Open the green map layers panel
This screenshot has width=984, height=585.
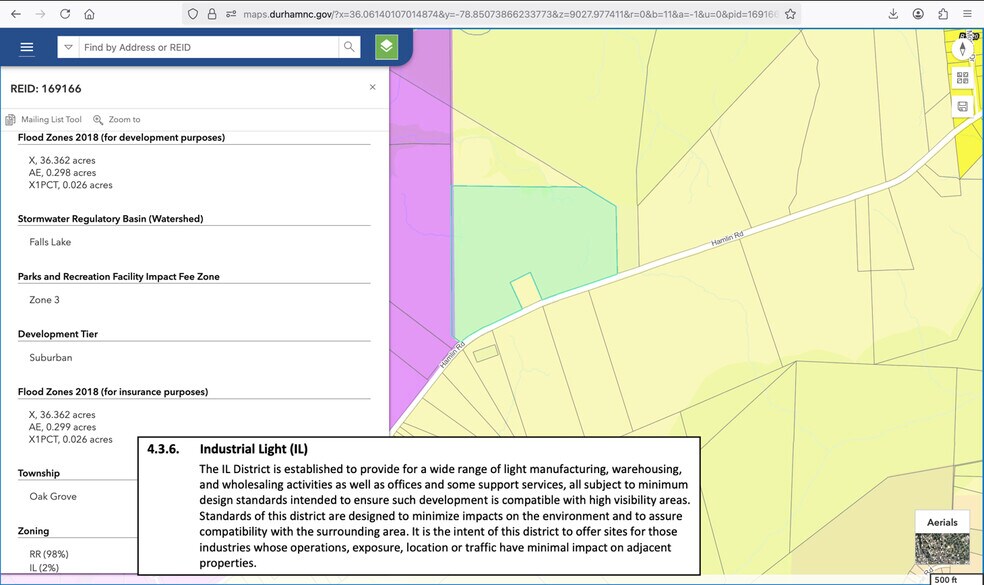click(386, 47)
